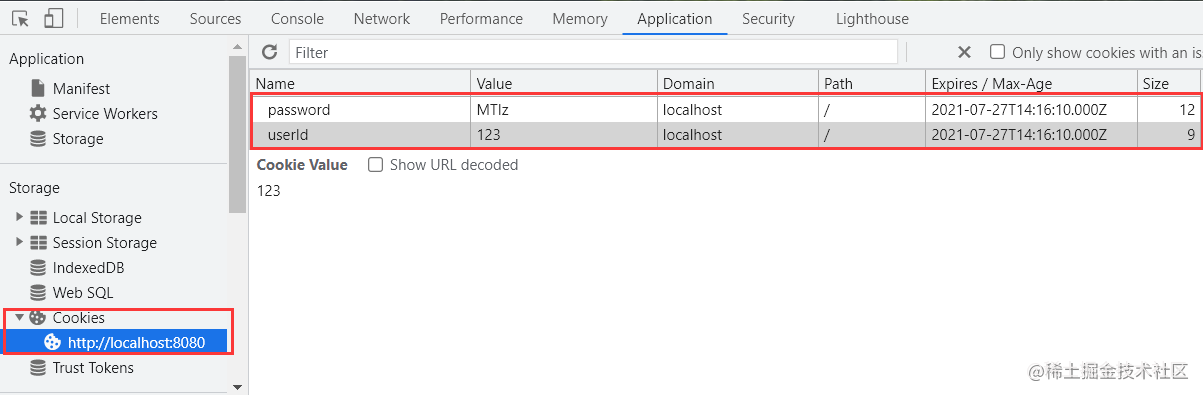Click the Trust Tokens database icon
This screenshot has width=1203, height=395.
(x=38, y=367)
